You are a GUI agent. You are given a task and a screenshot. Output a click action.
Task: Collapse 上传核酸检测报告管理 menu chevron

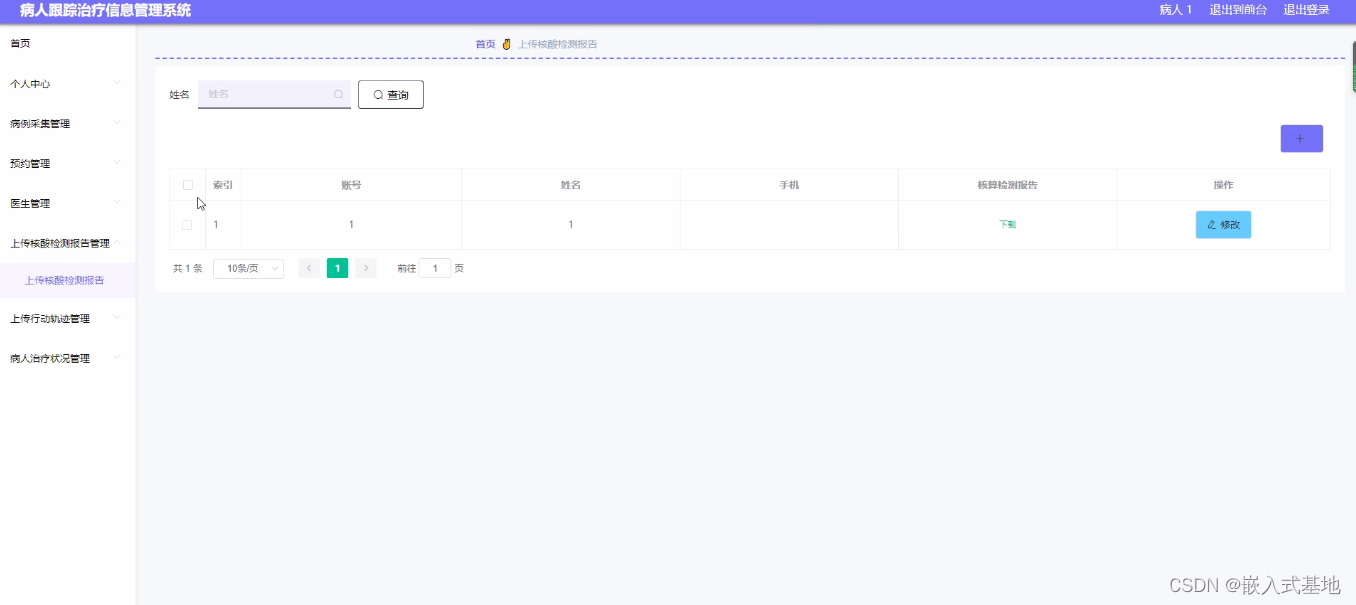pos(117,242)
